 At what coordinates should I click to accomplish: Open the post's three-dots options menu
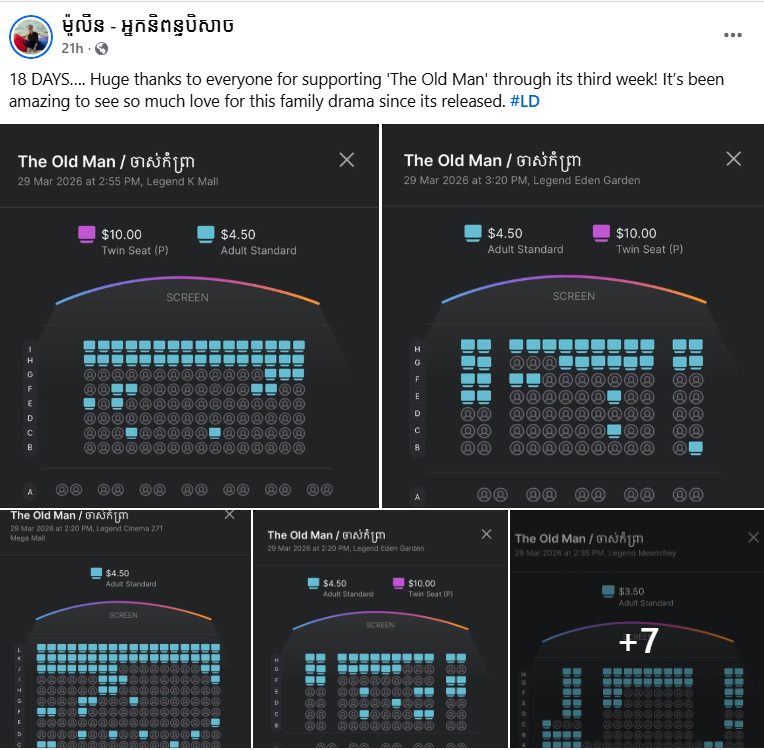pos(733,34)
